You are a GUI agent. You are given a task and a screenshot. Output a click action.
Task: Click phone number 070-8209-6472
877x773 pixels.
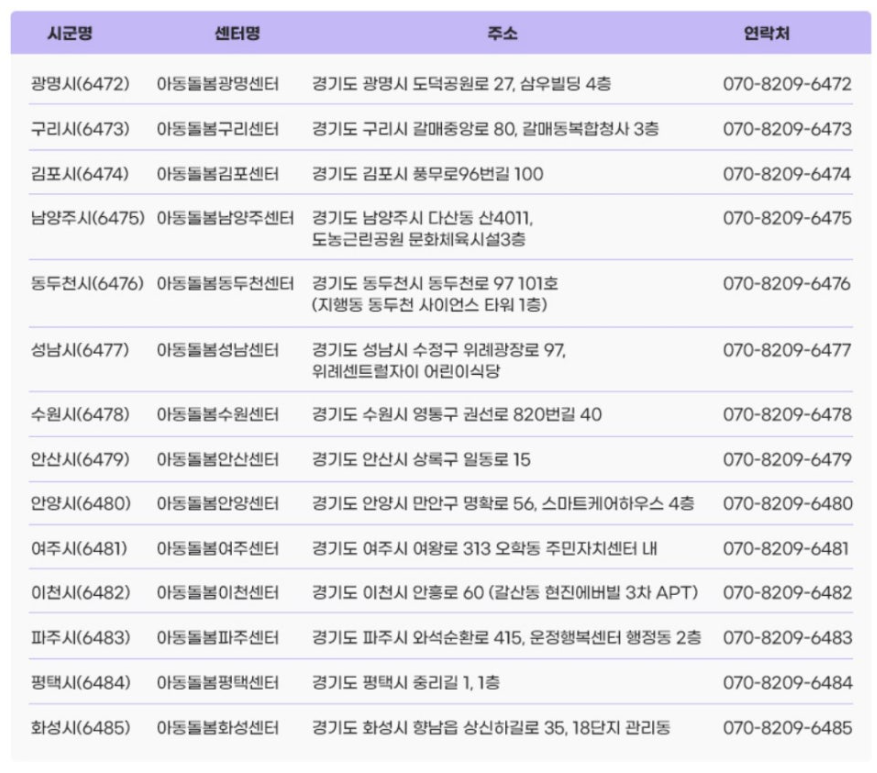pyautogui.click(x=787, y=84)
